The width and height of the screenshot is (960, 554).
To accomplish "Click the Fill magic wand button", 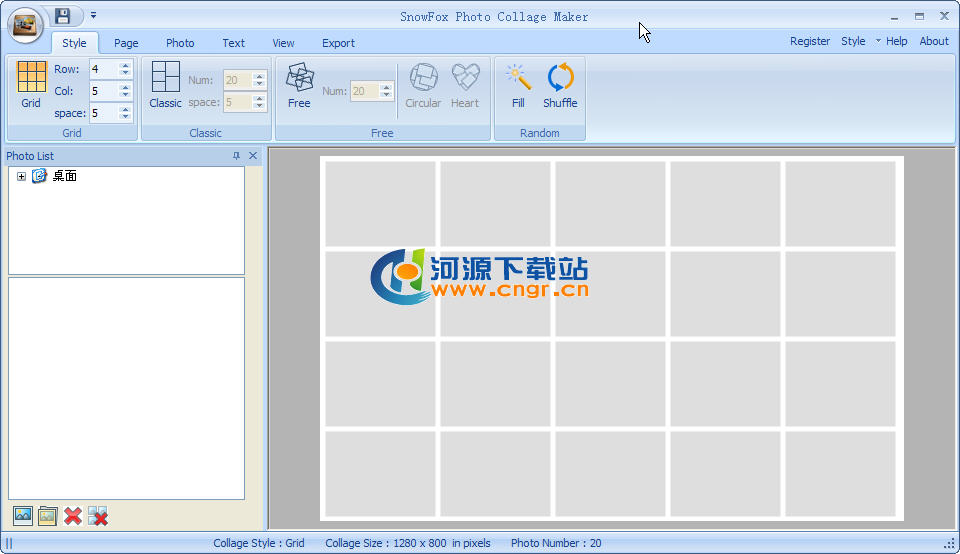I will (x=518, y=85).
